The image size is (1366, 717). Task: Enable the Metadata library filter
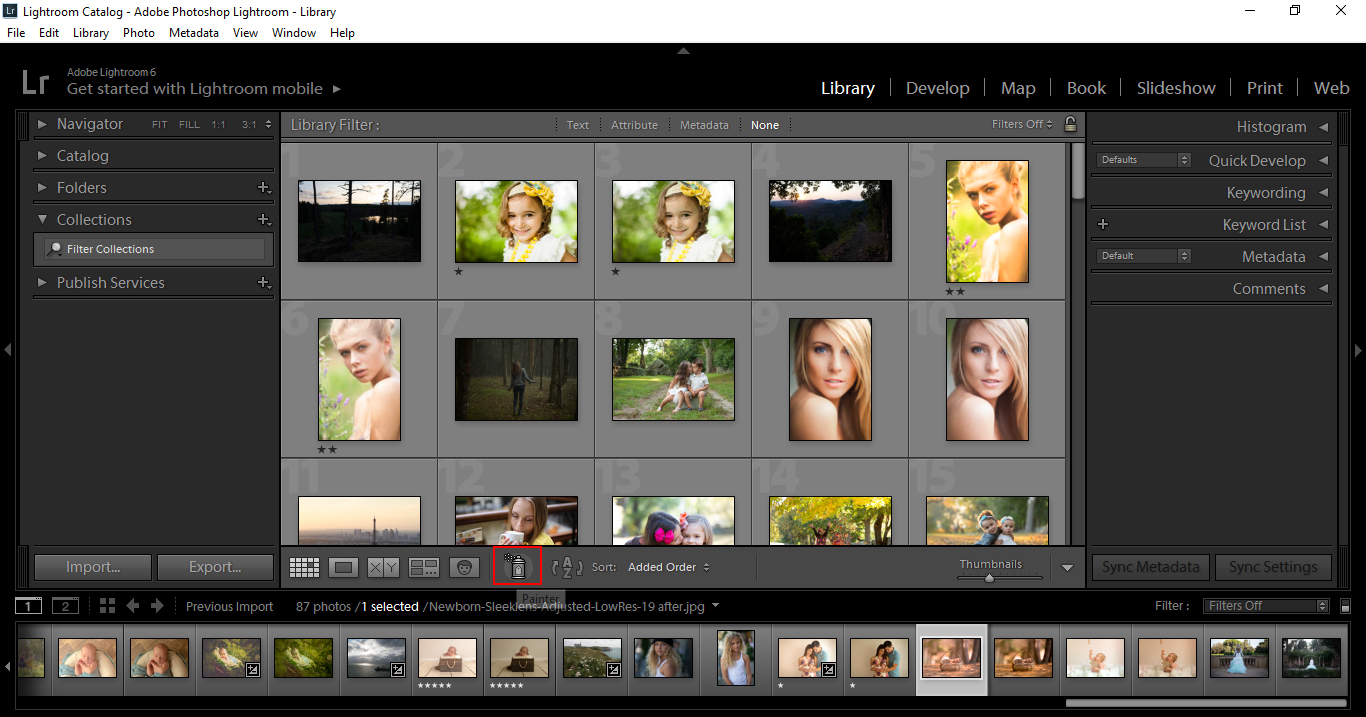[705, 125]
